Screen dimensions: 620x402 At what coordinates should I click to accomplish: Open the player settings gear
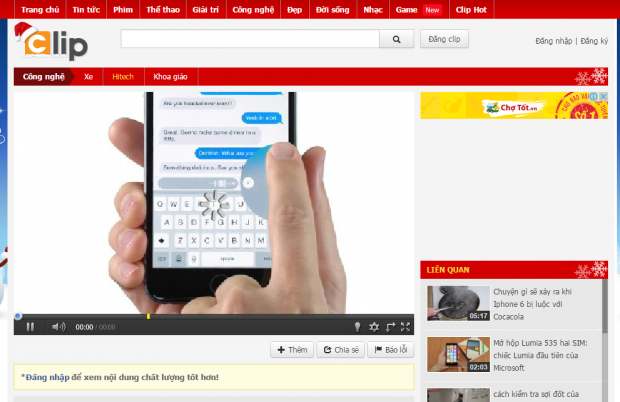tap(374, 326)
